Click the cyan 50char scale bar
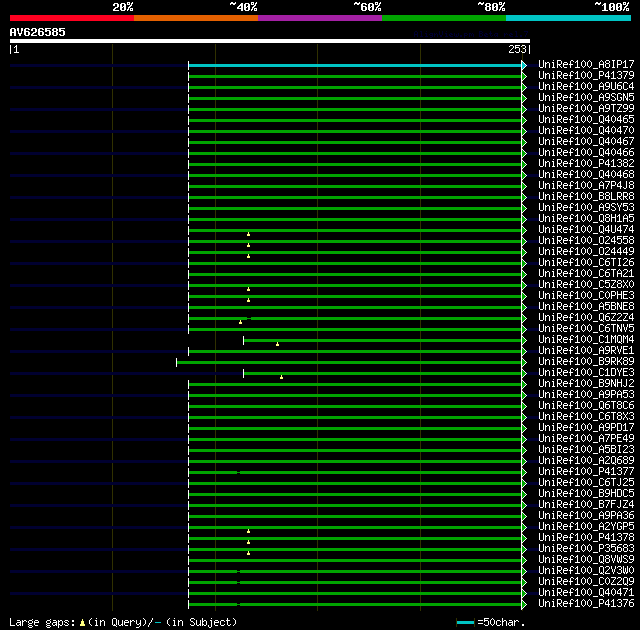 pos(465,622)
